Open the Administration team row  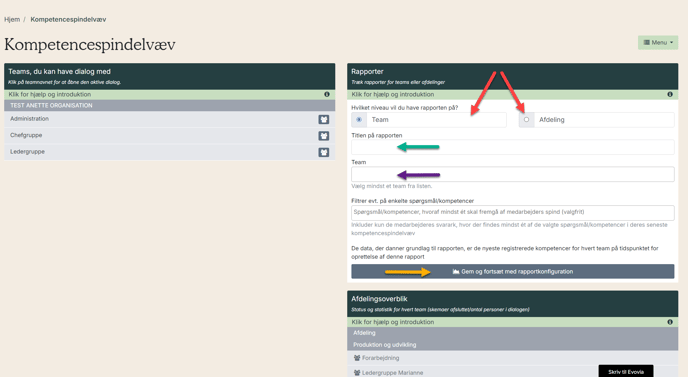[169, 119]
